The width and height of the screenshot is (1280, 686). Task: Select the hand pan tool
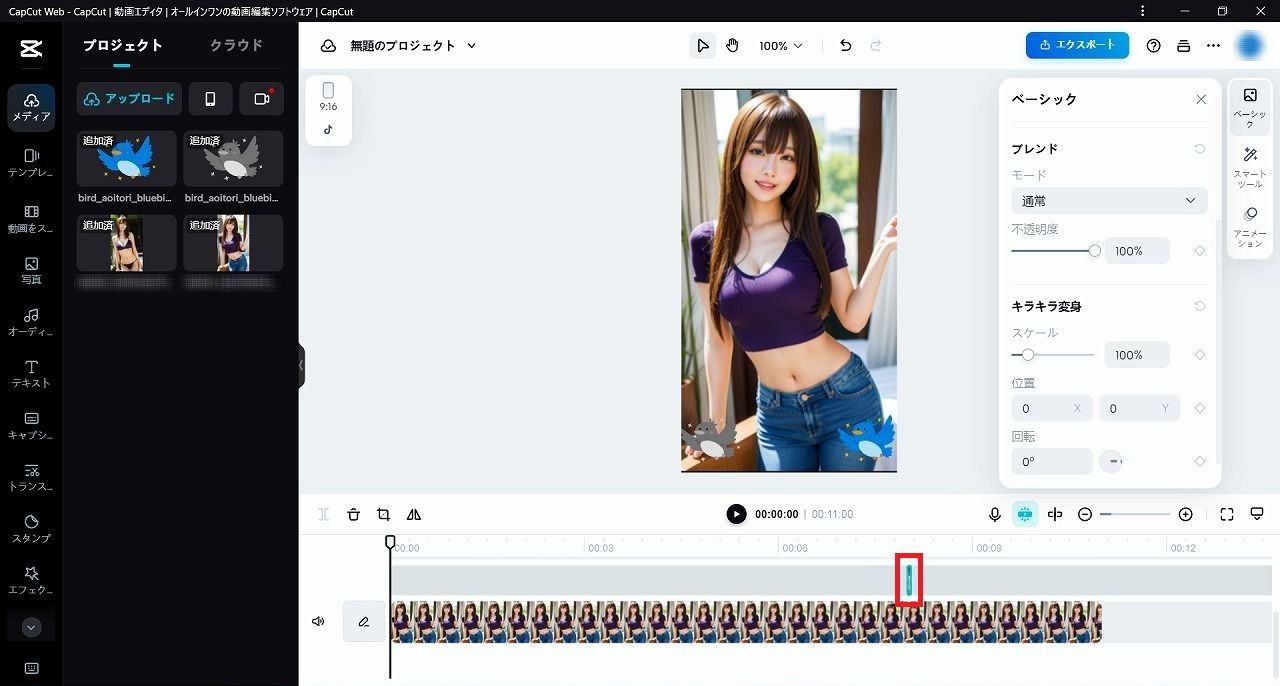click(732, 46)
